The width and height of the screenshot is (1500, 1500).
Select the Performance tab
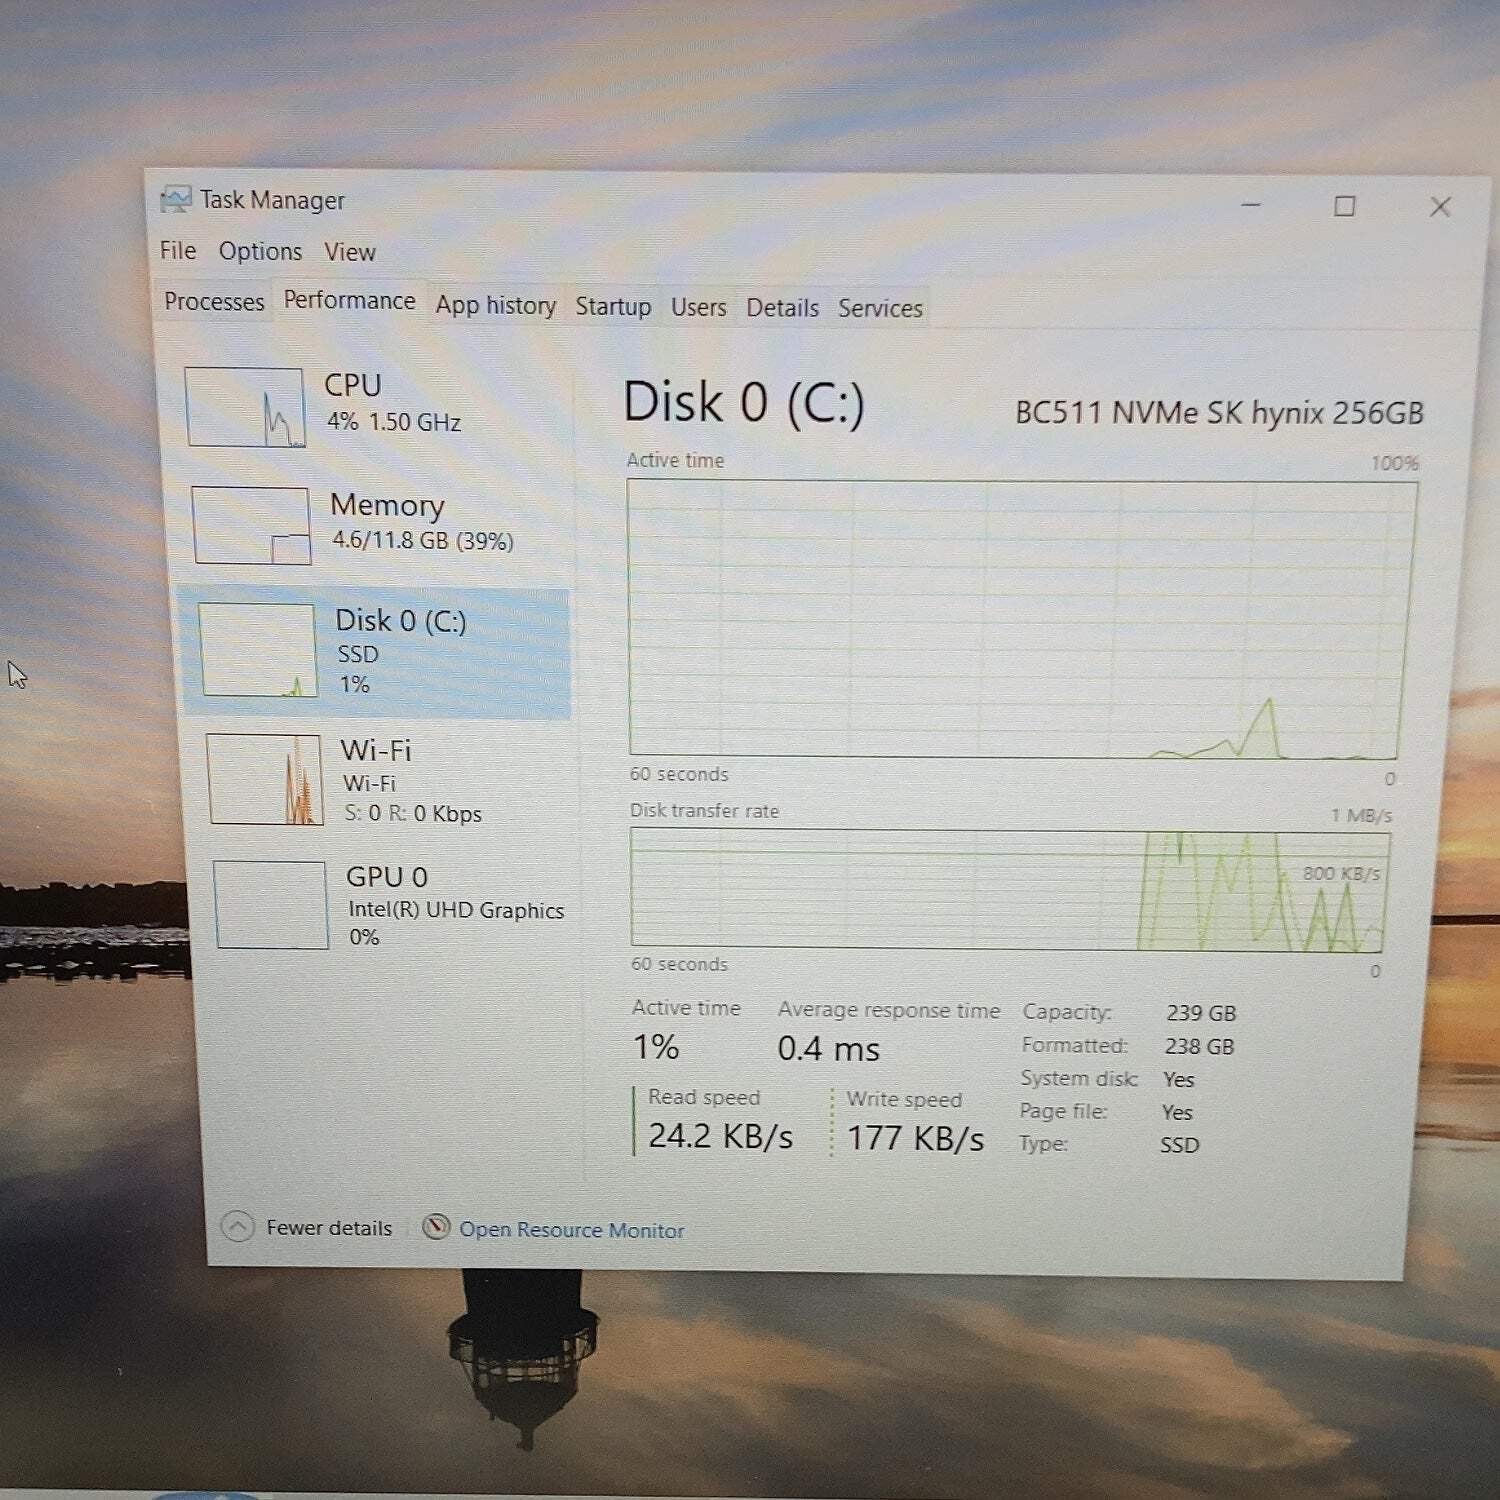click(349, 300)
